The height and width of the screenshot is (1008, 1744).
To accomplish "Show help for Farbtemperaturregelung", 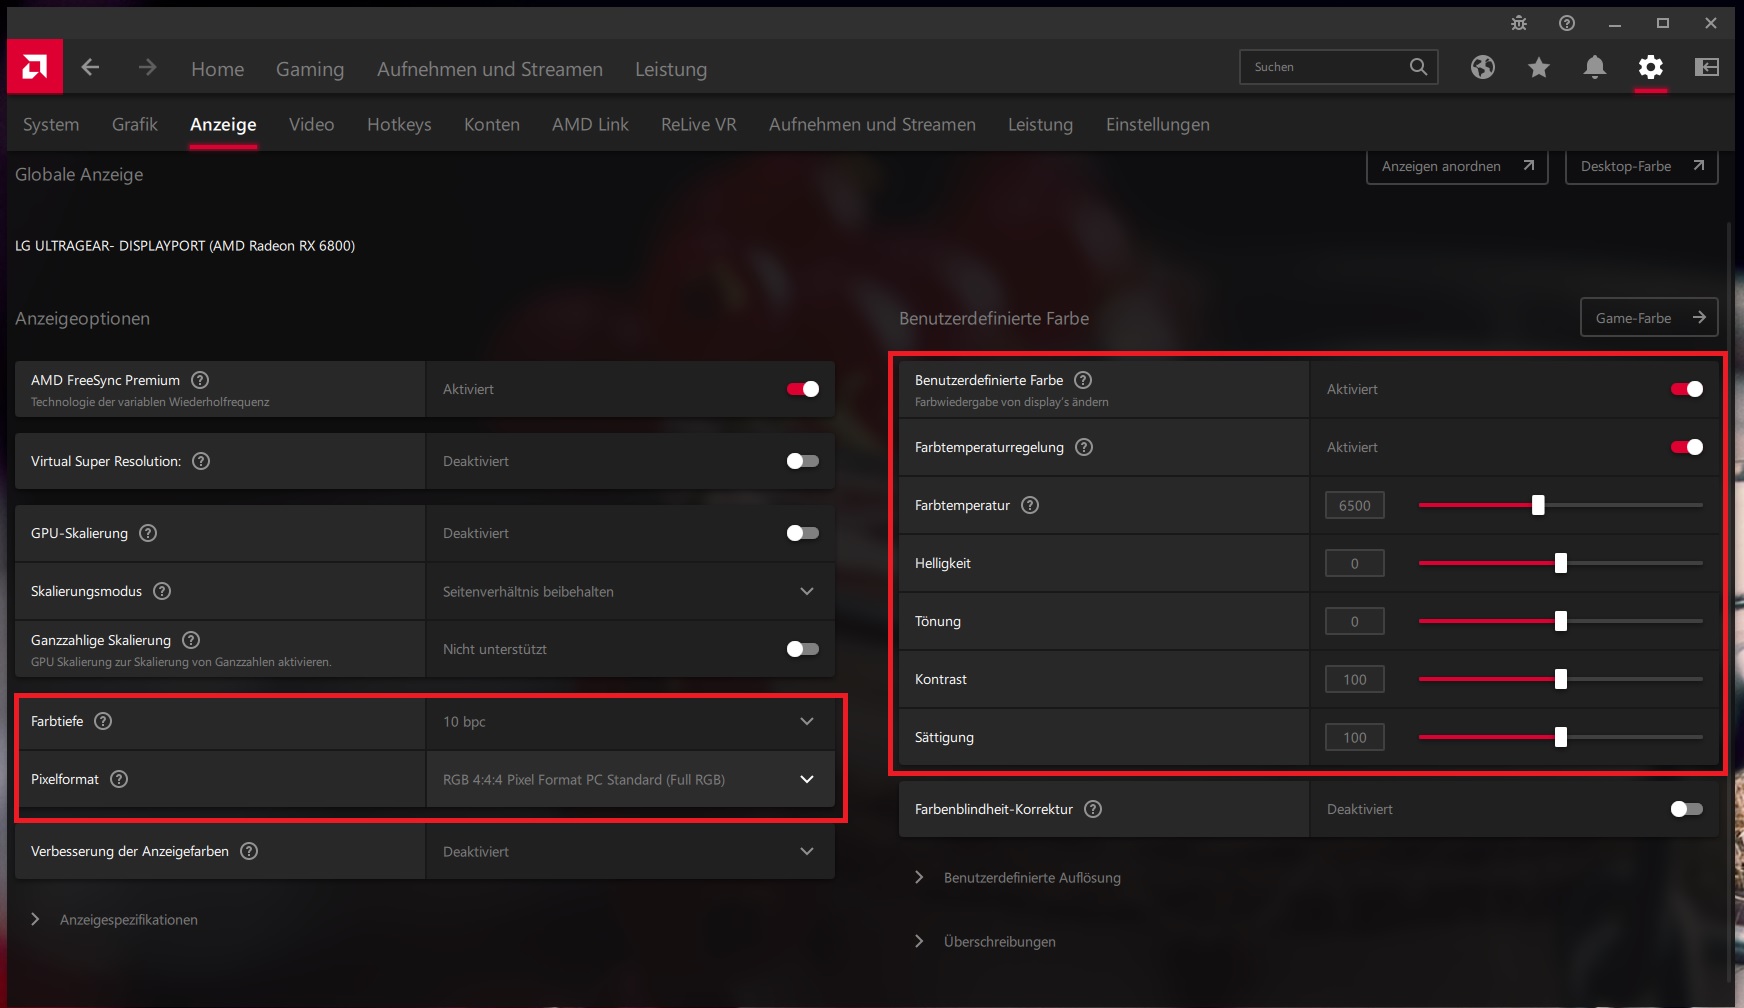I will pyautogui.click(x=1084, y=447).
